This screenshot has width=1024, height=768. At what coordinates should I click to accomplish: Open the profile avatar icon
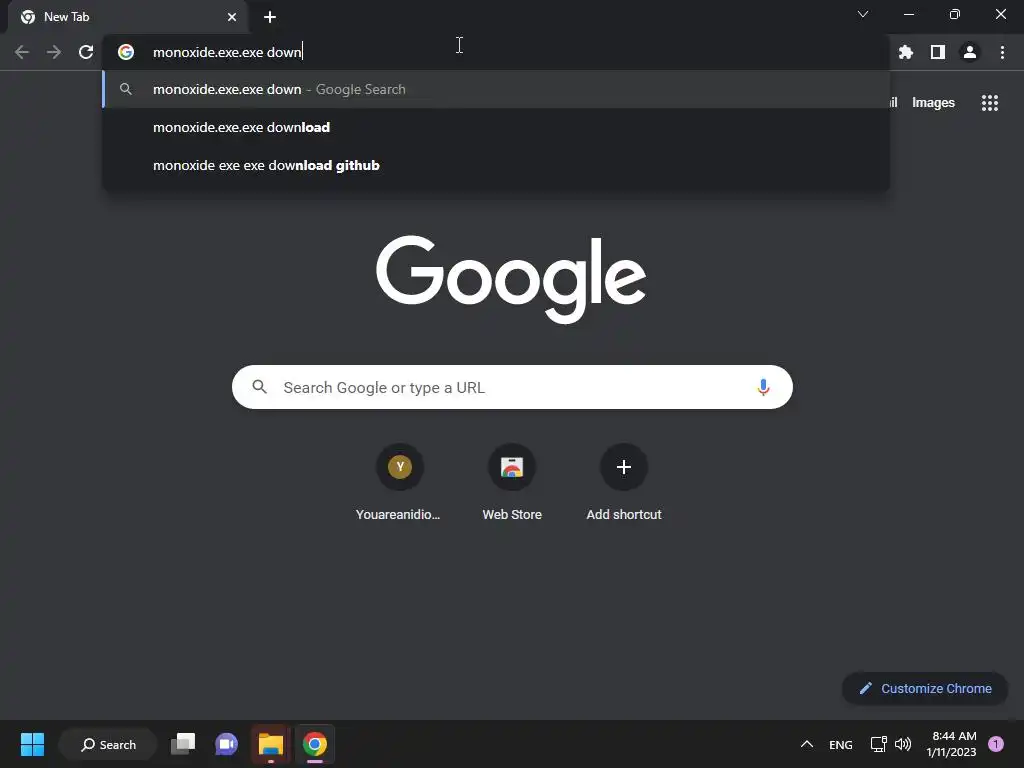[970, 52]
